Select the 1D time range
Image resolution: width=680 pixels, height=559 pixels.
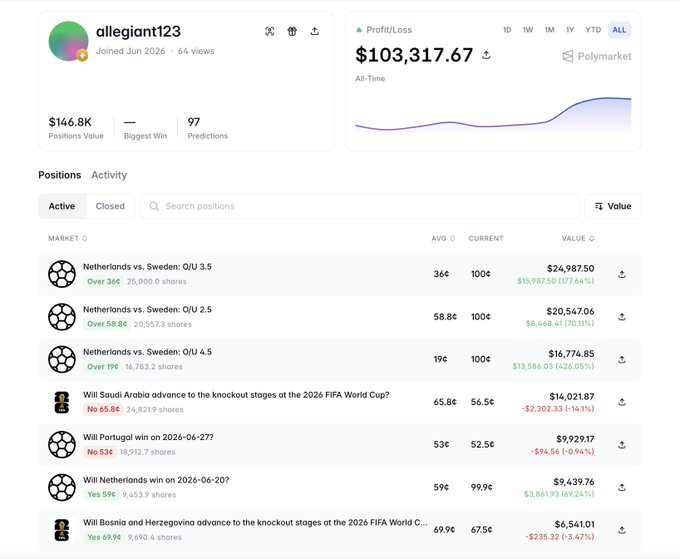[x=507, y=30]
